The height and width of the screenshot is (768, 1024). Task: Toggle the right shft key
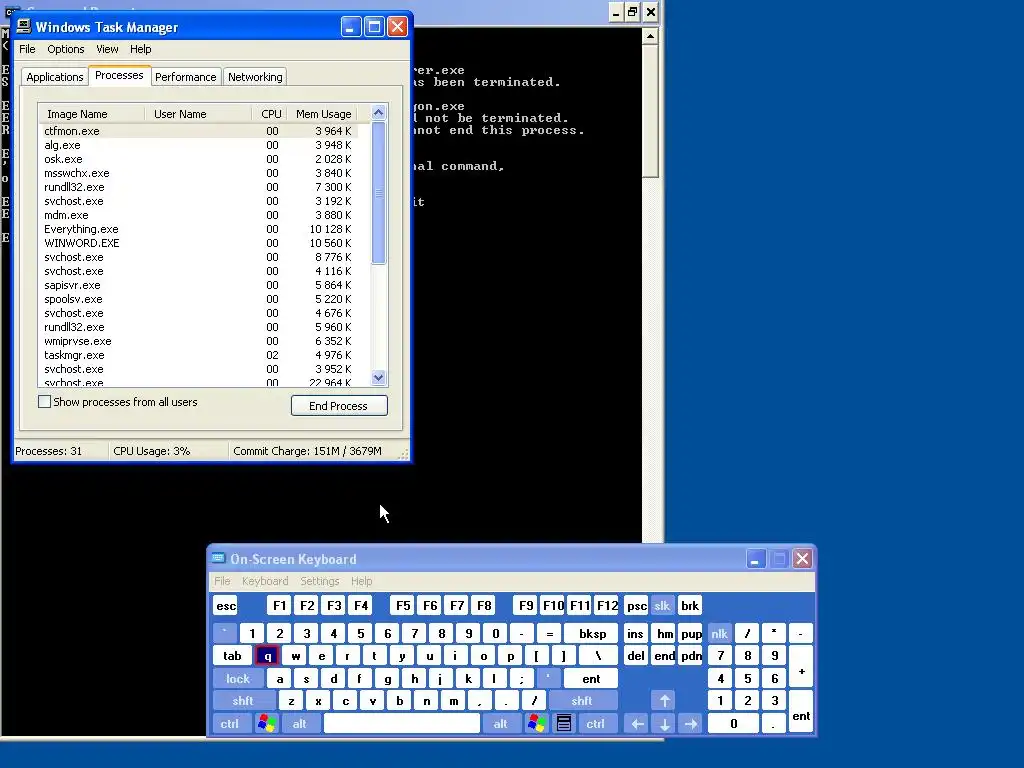click(x=581, y=701)
